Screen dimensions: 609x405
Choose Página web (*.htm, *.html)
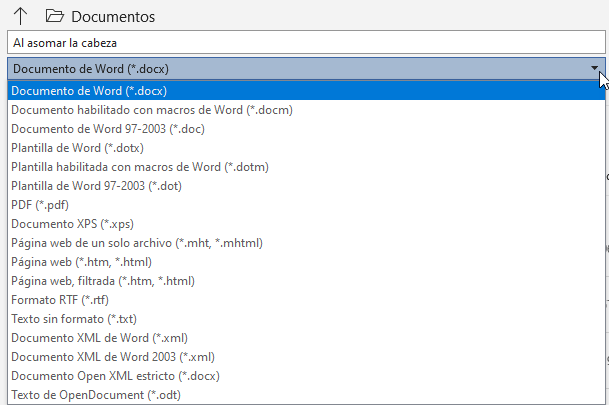(81, 262)
